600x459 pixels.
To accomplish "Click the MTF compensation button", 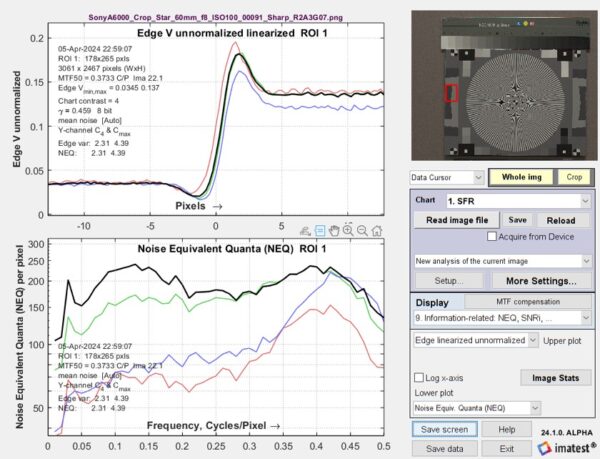I will [x=528, y=302].
